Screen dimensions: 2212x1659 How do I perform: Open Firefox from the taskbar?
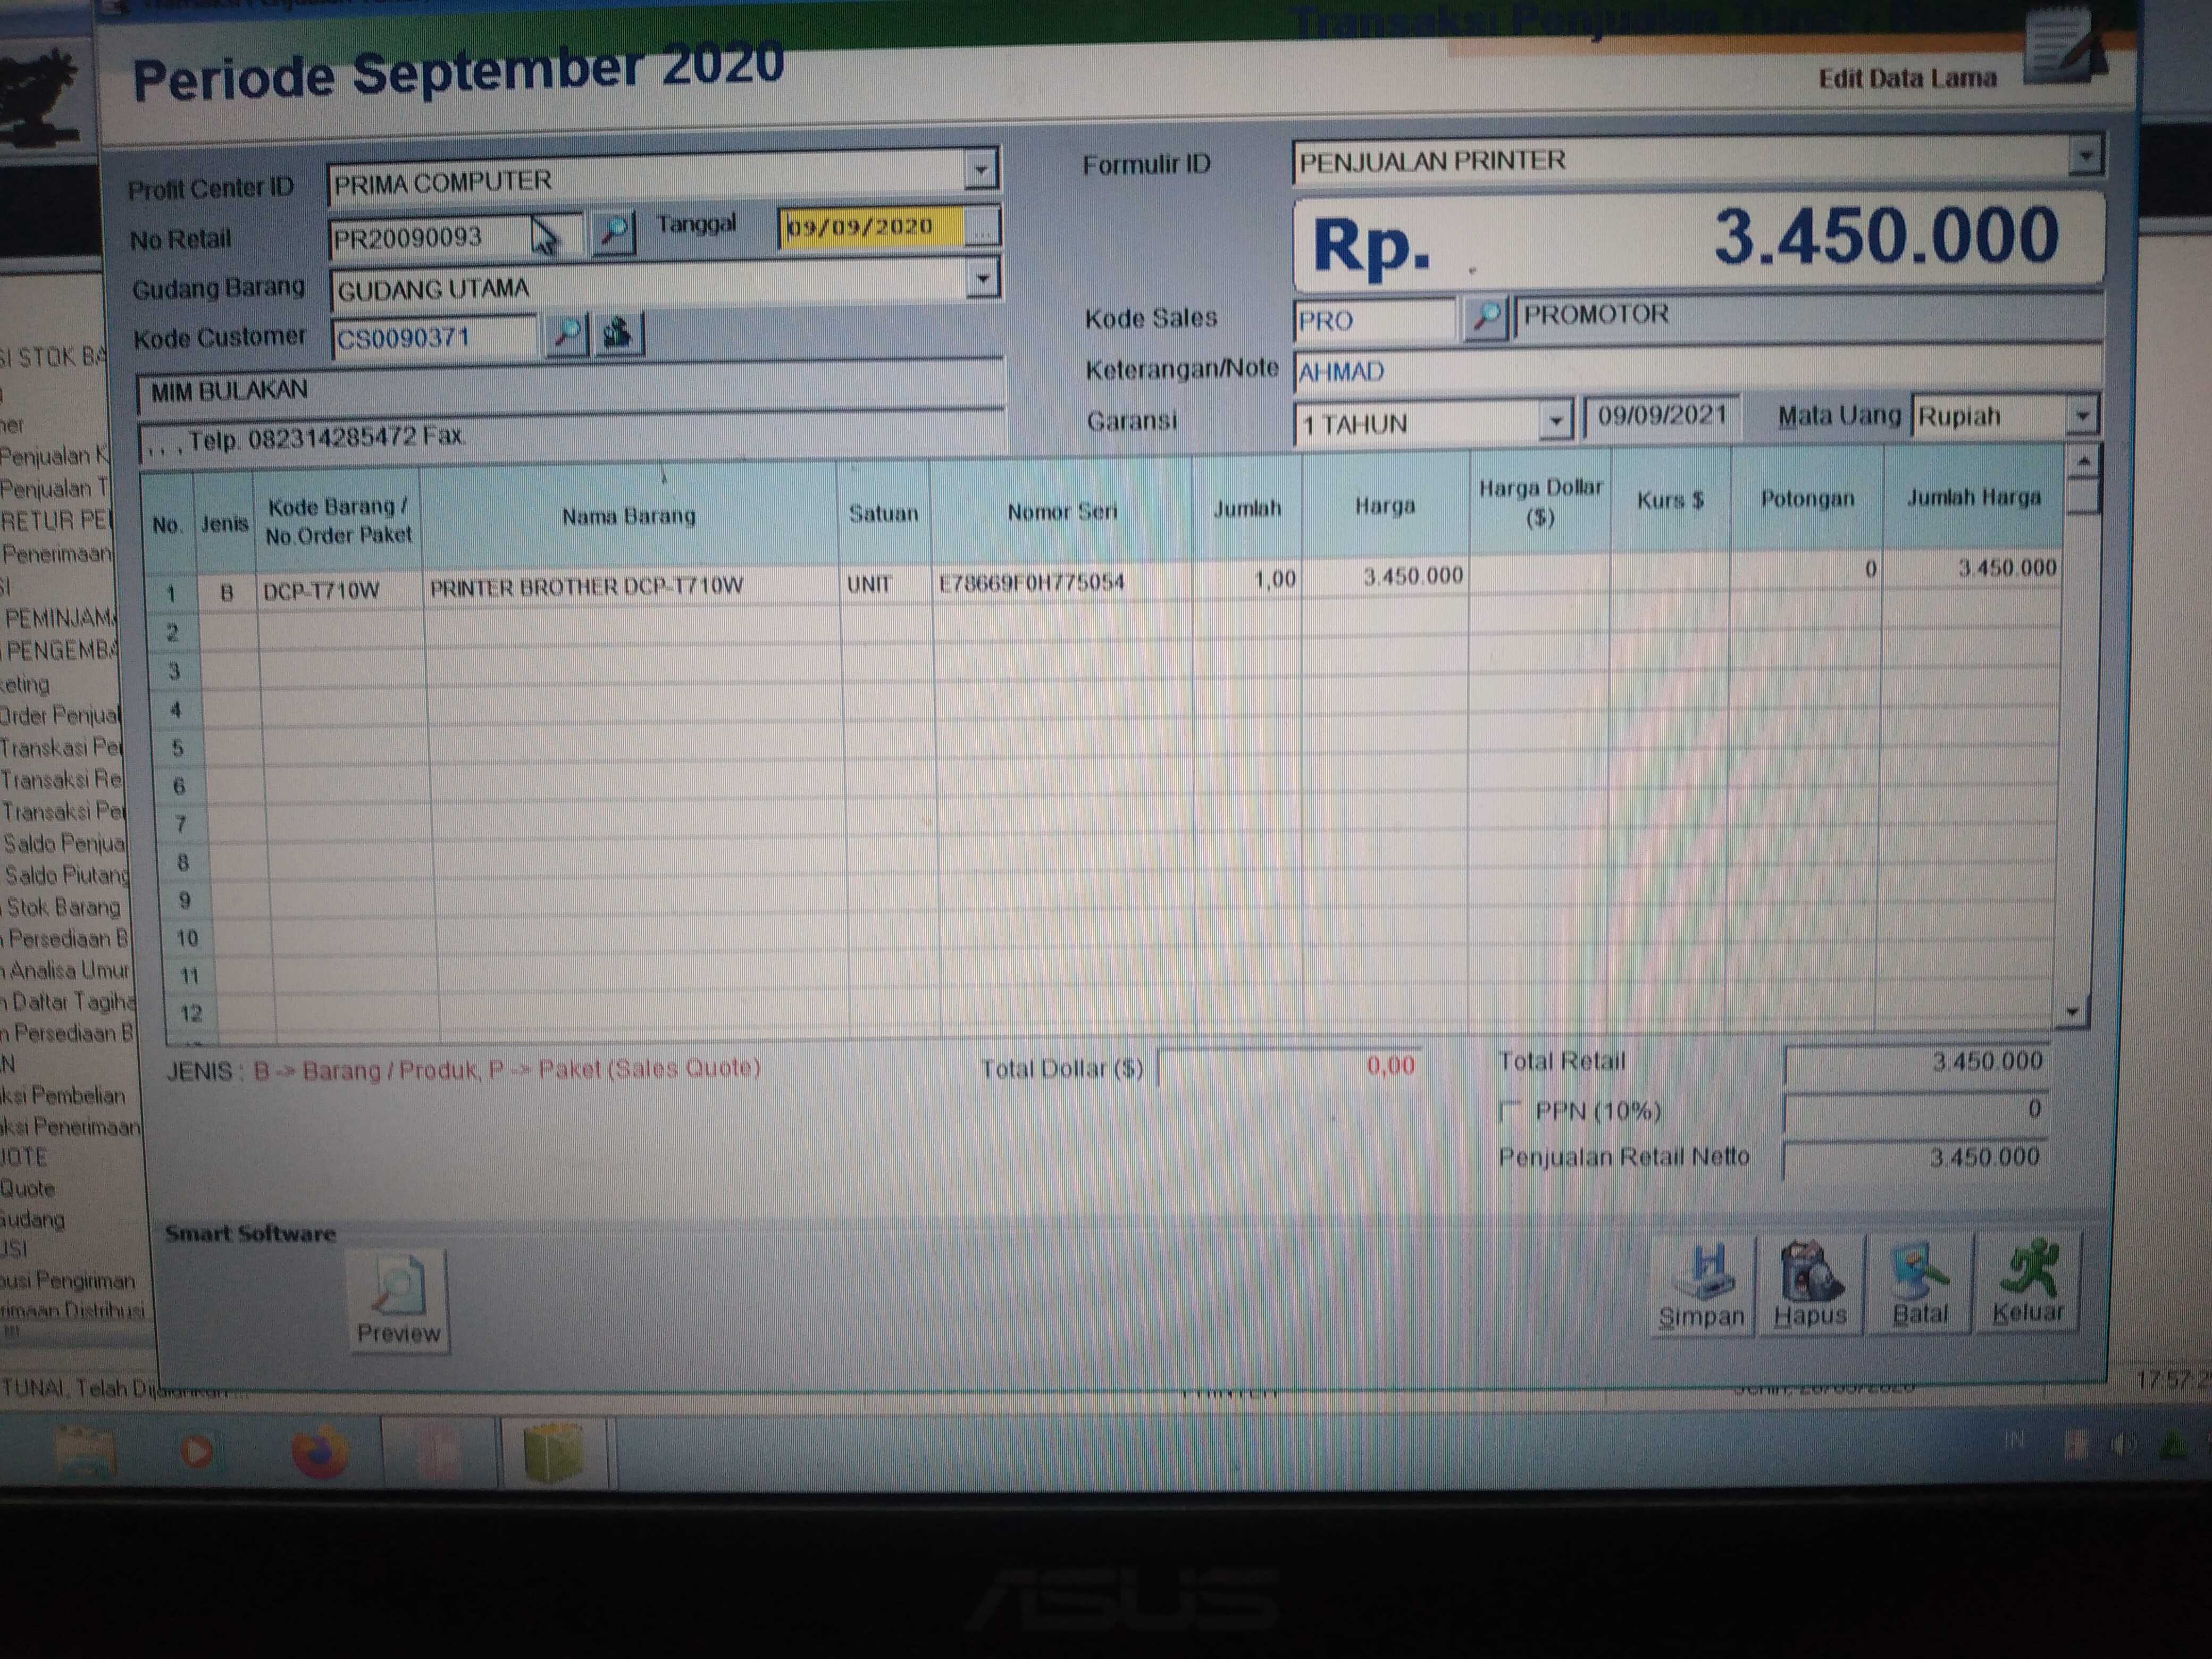click(x=319, y=1452)
